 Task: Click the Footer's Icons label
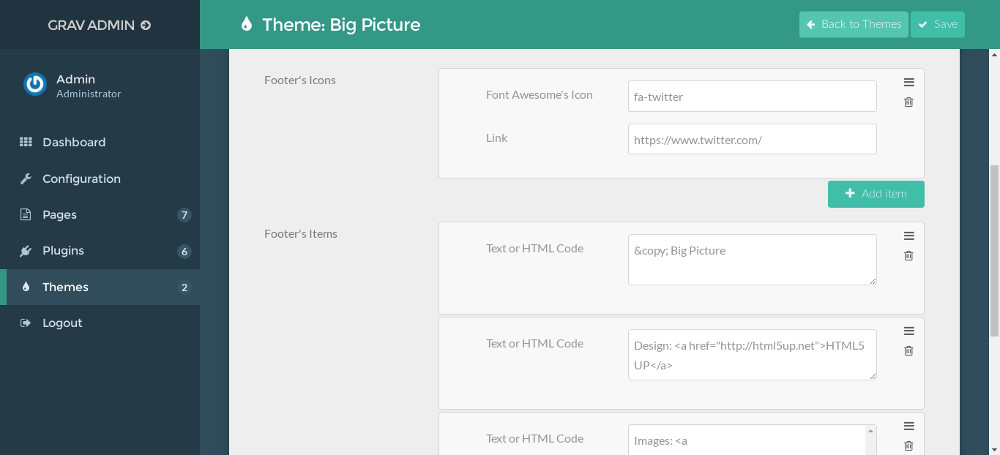tap(300, 80)
